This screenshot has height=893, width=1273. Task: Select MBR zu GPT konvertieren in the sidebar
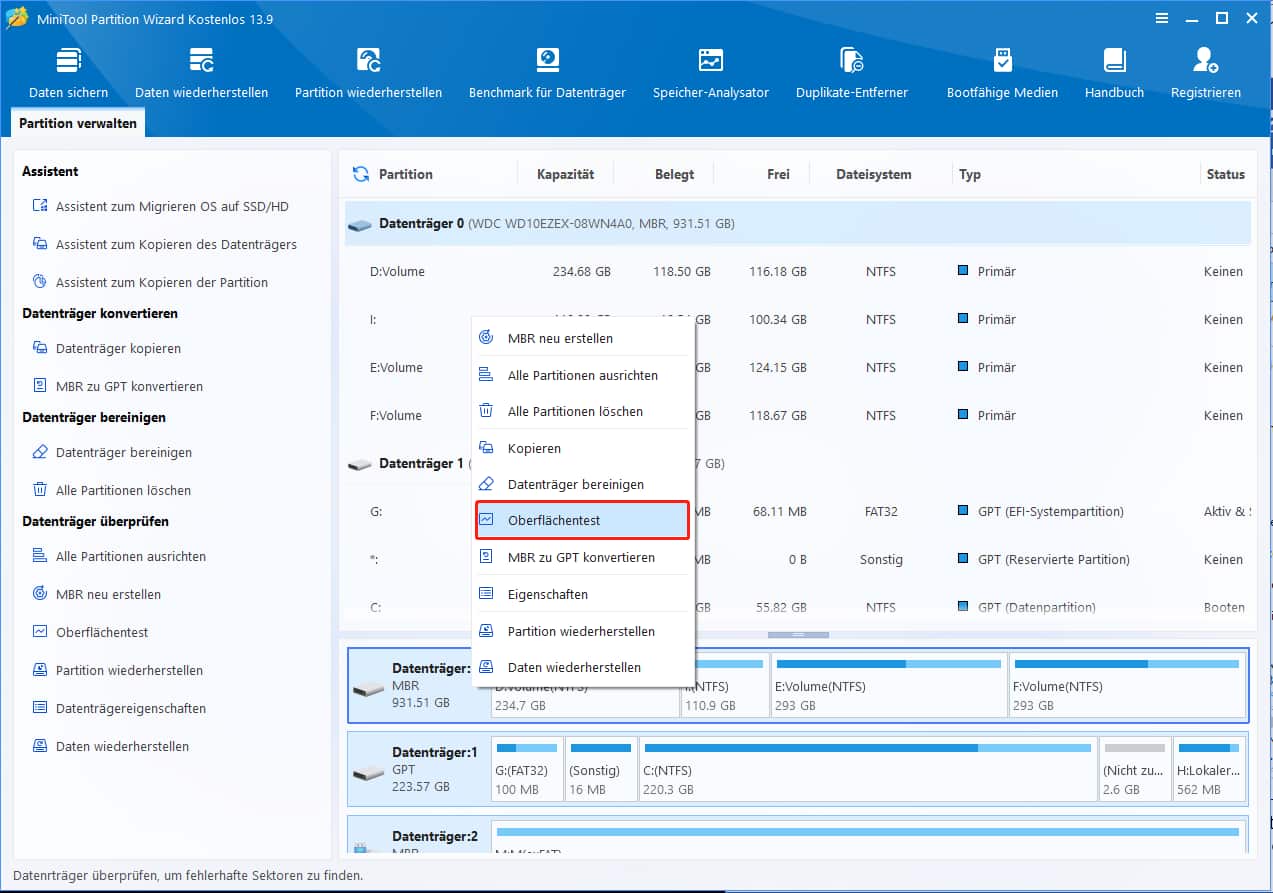118,386
